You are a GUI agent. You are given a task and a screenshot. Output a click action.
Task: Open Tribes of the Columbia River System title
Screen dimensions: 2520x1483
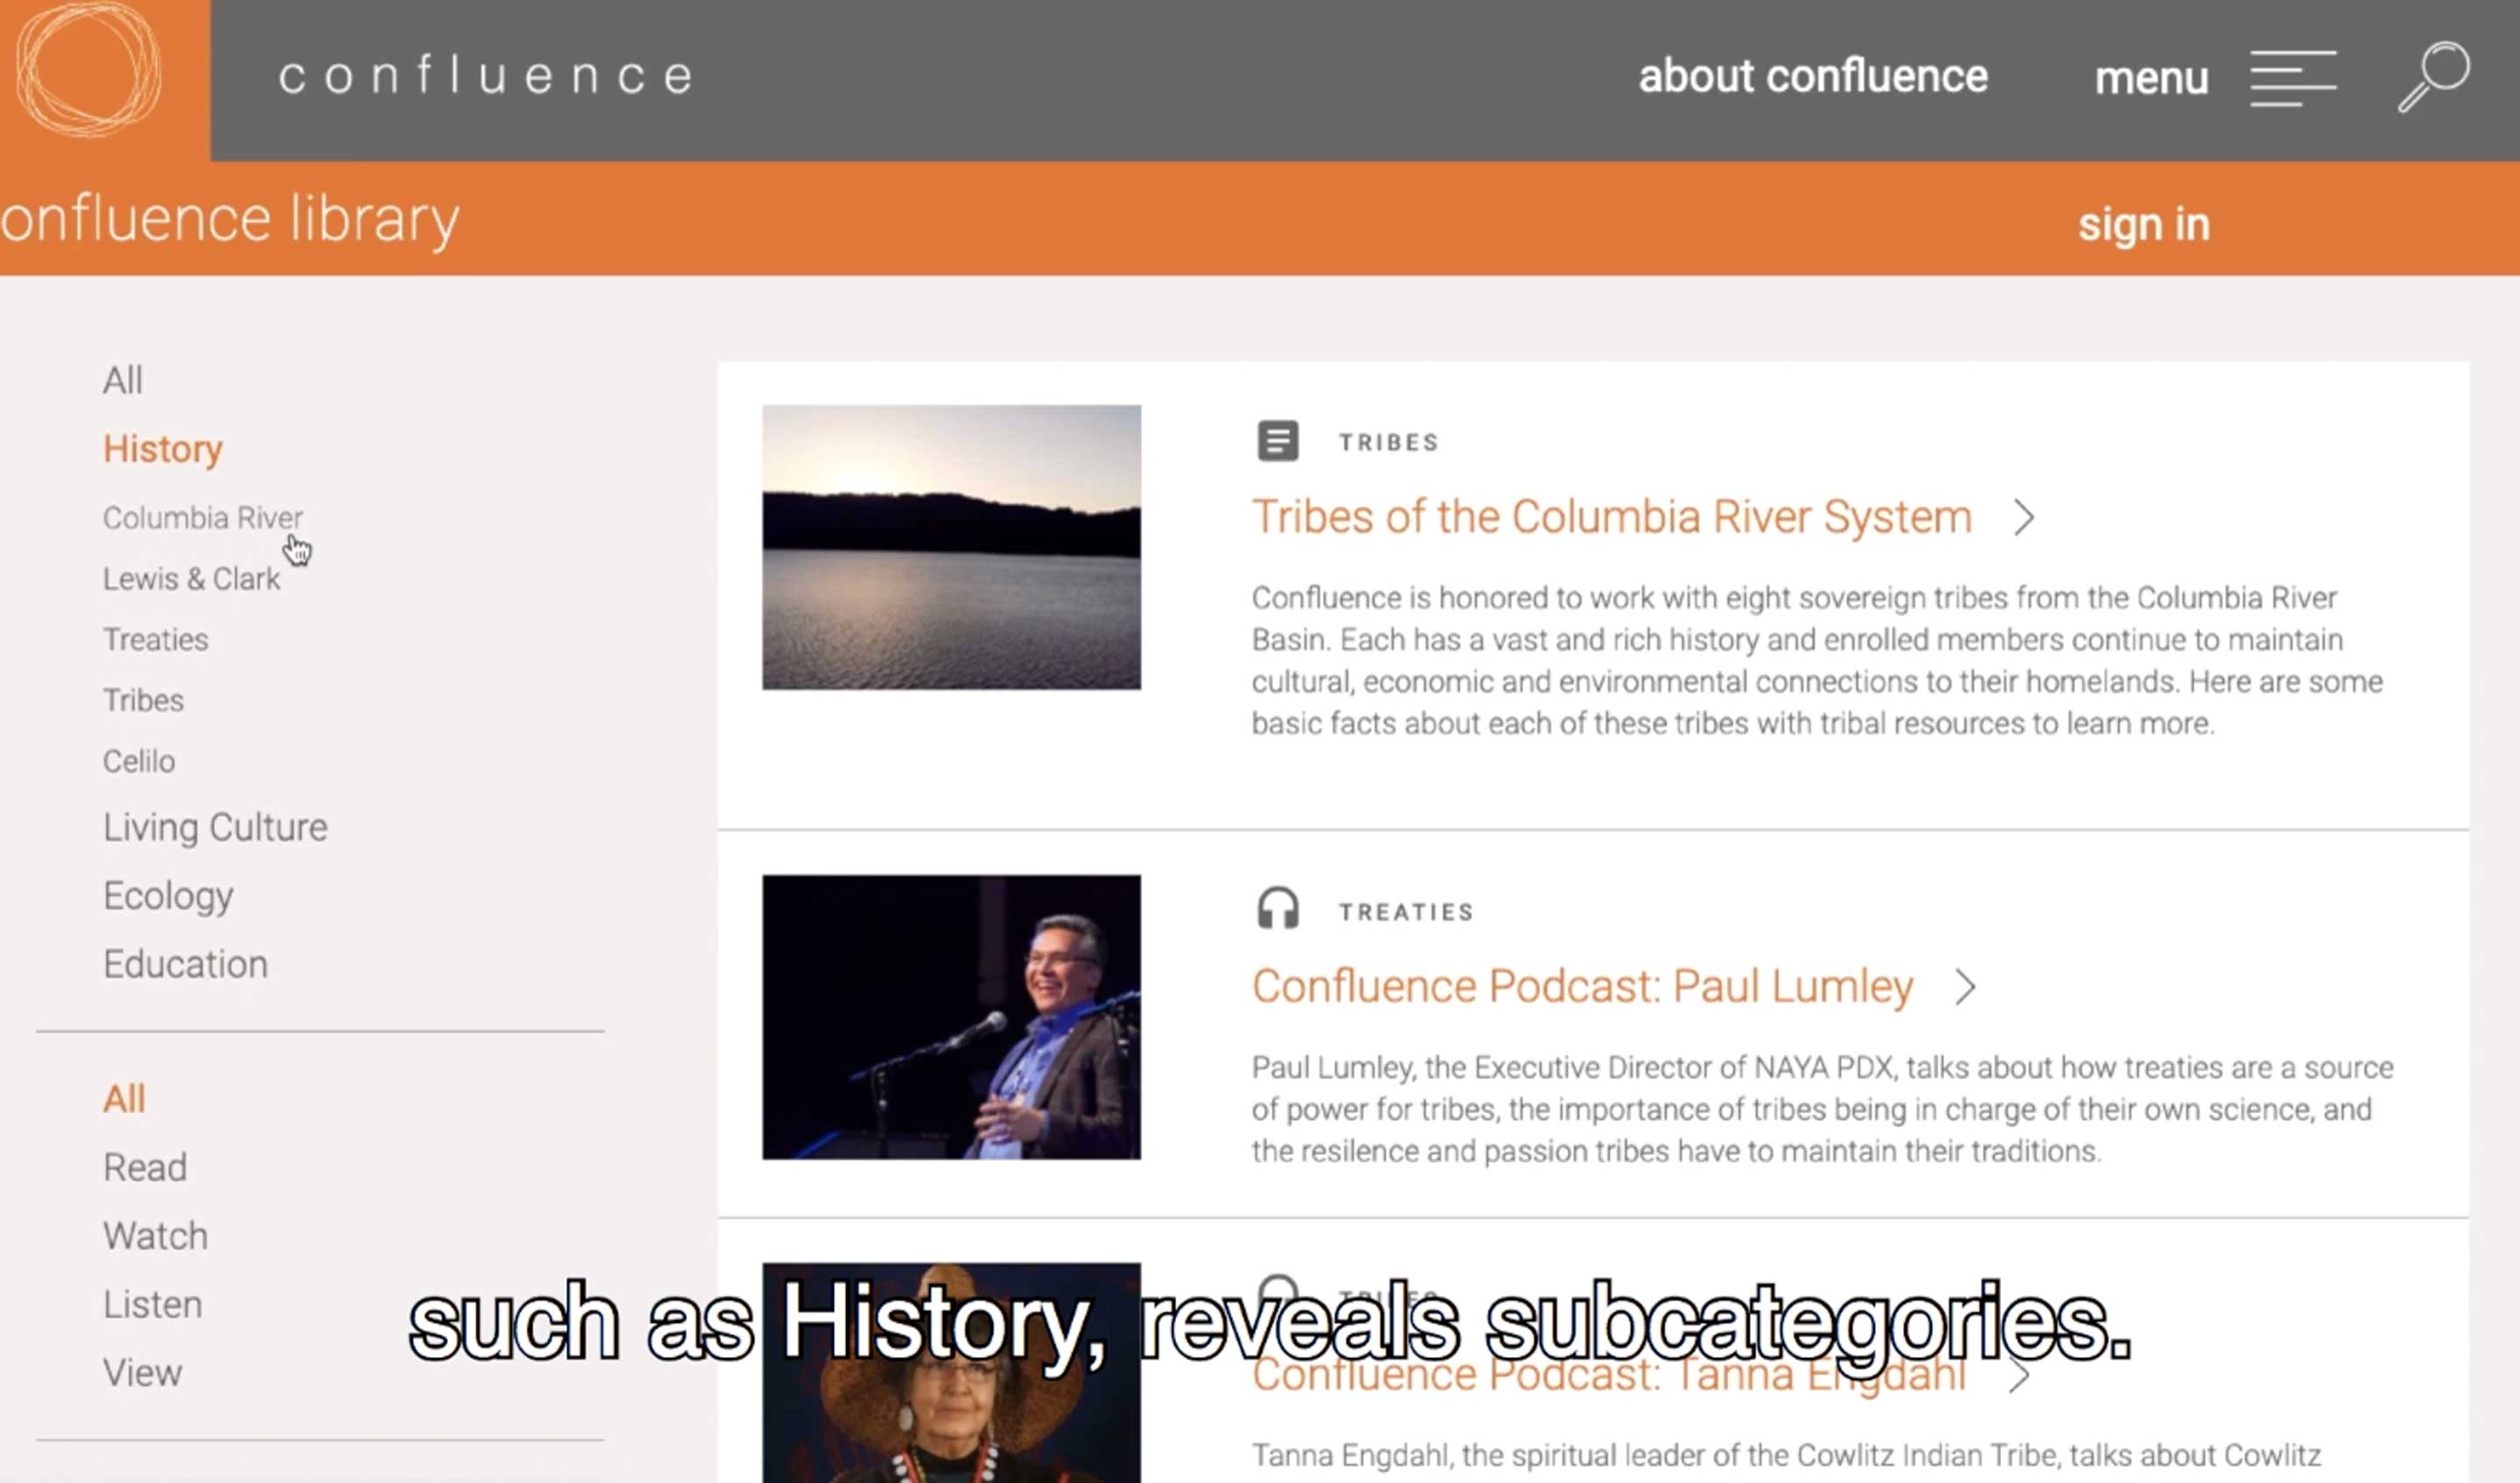tap(1612, 518)
